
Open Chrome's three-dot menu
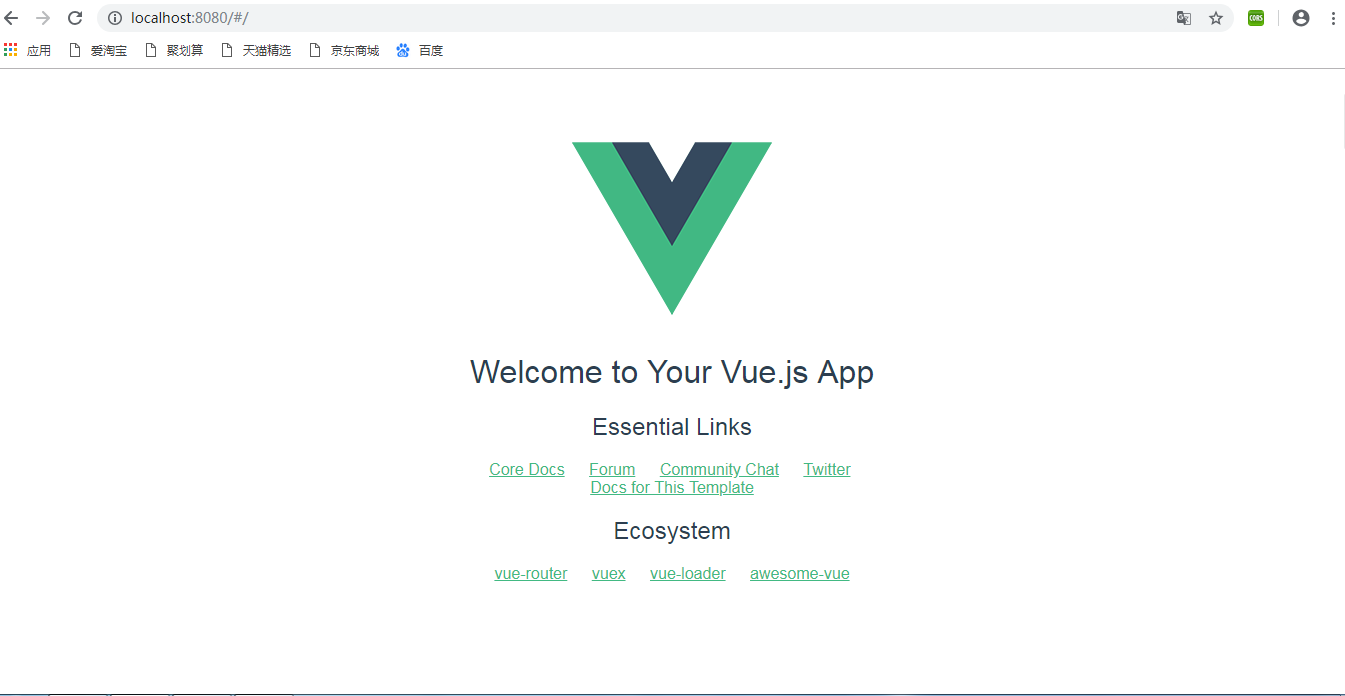(x=1333, y=18)
